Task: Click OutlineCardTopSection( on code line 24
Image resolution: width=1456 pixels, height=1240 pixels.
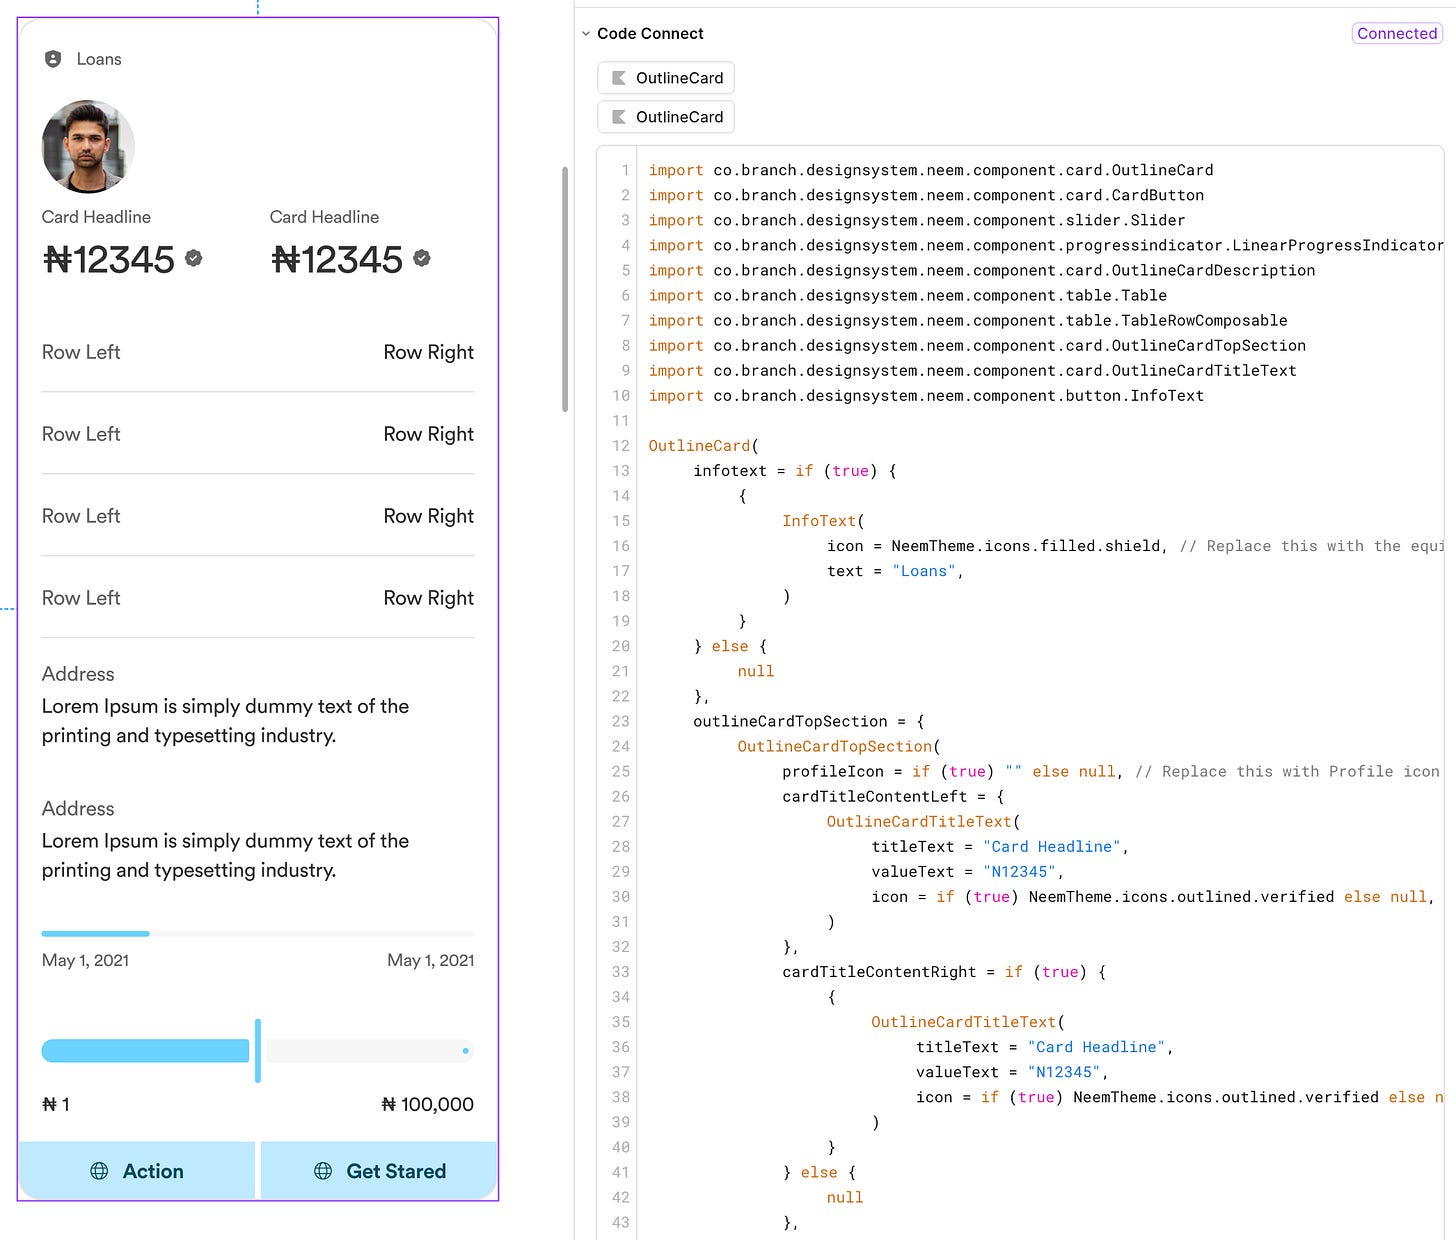Action: pyautogui.click(x=839, y=746)
